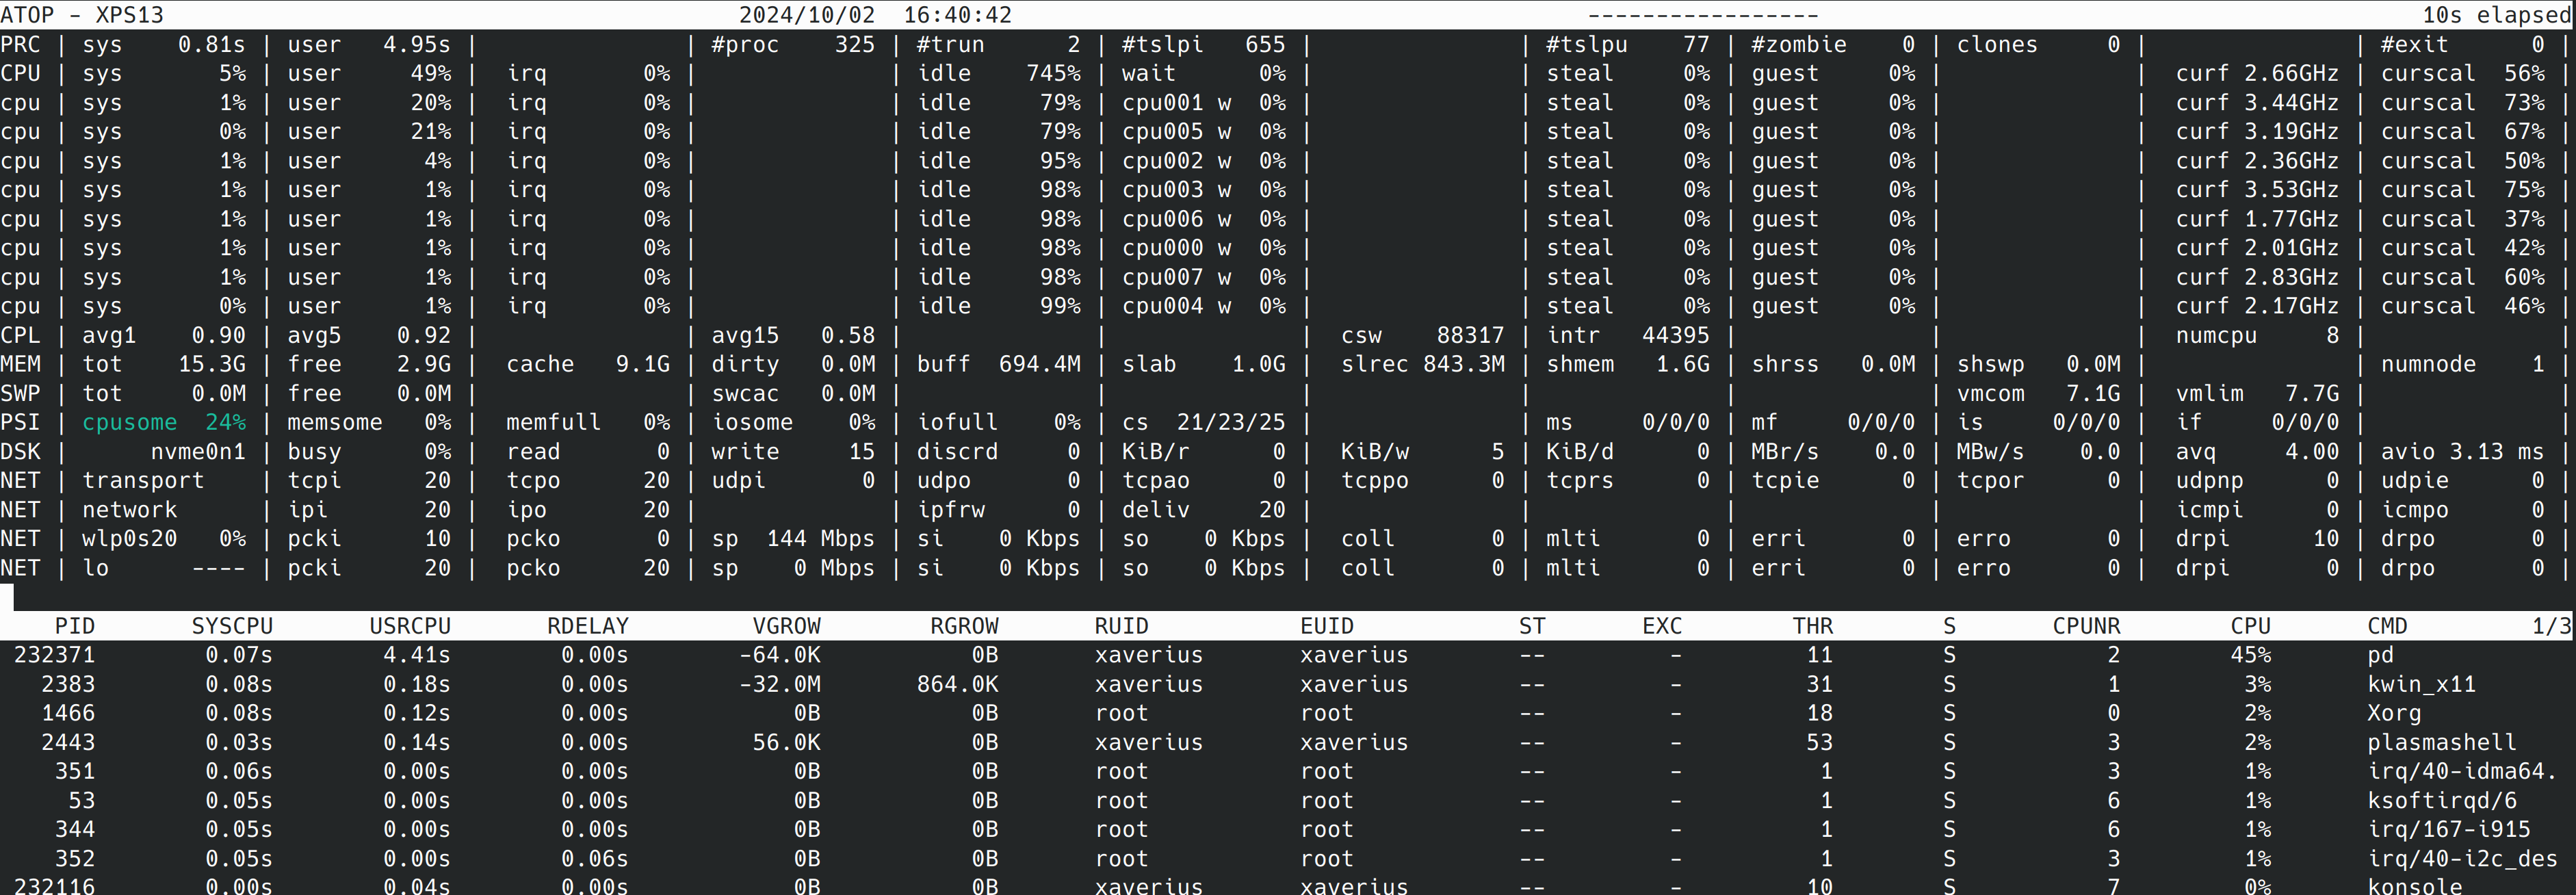Click the plasmashell process name
Viewport: 2576px width, 895px height.
2441,743
